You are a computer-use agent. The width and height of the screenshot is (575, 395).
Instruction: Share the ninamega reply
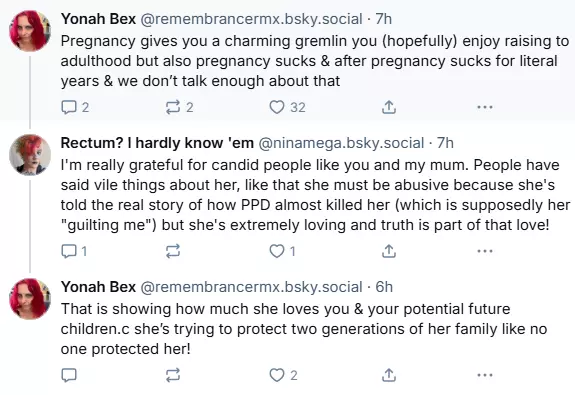coord(389,251)
